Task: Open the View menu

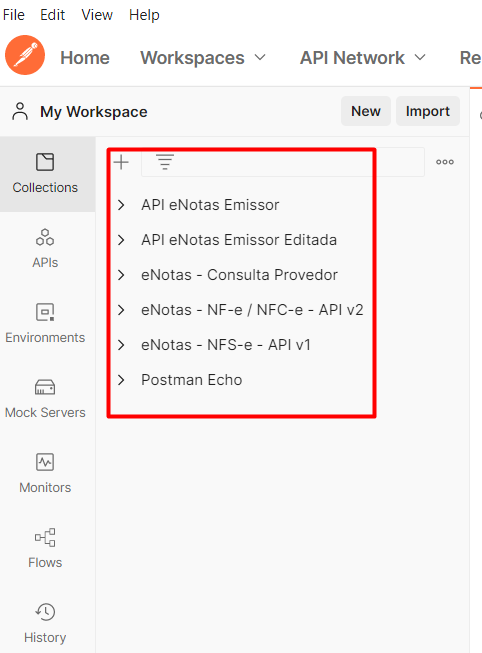Action: tap(97, 15)
